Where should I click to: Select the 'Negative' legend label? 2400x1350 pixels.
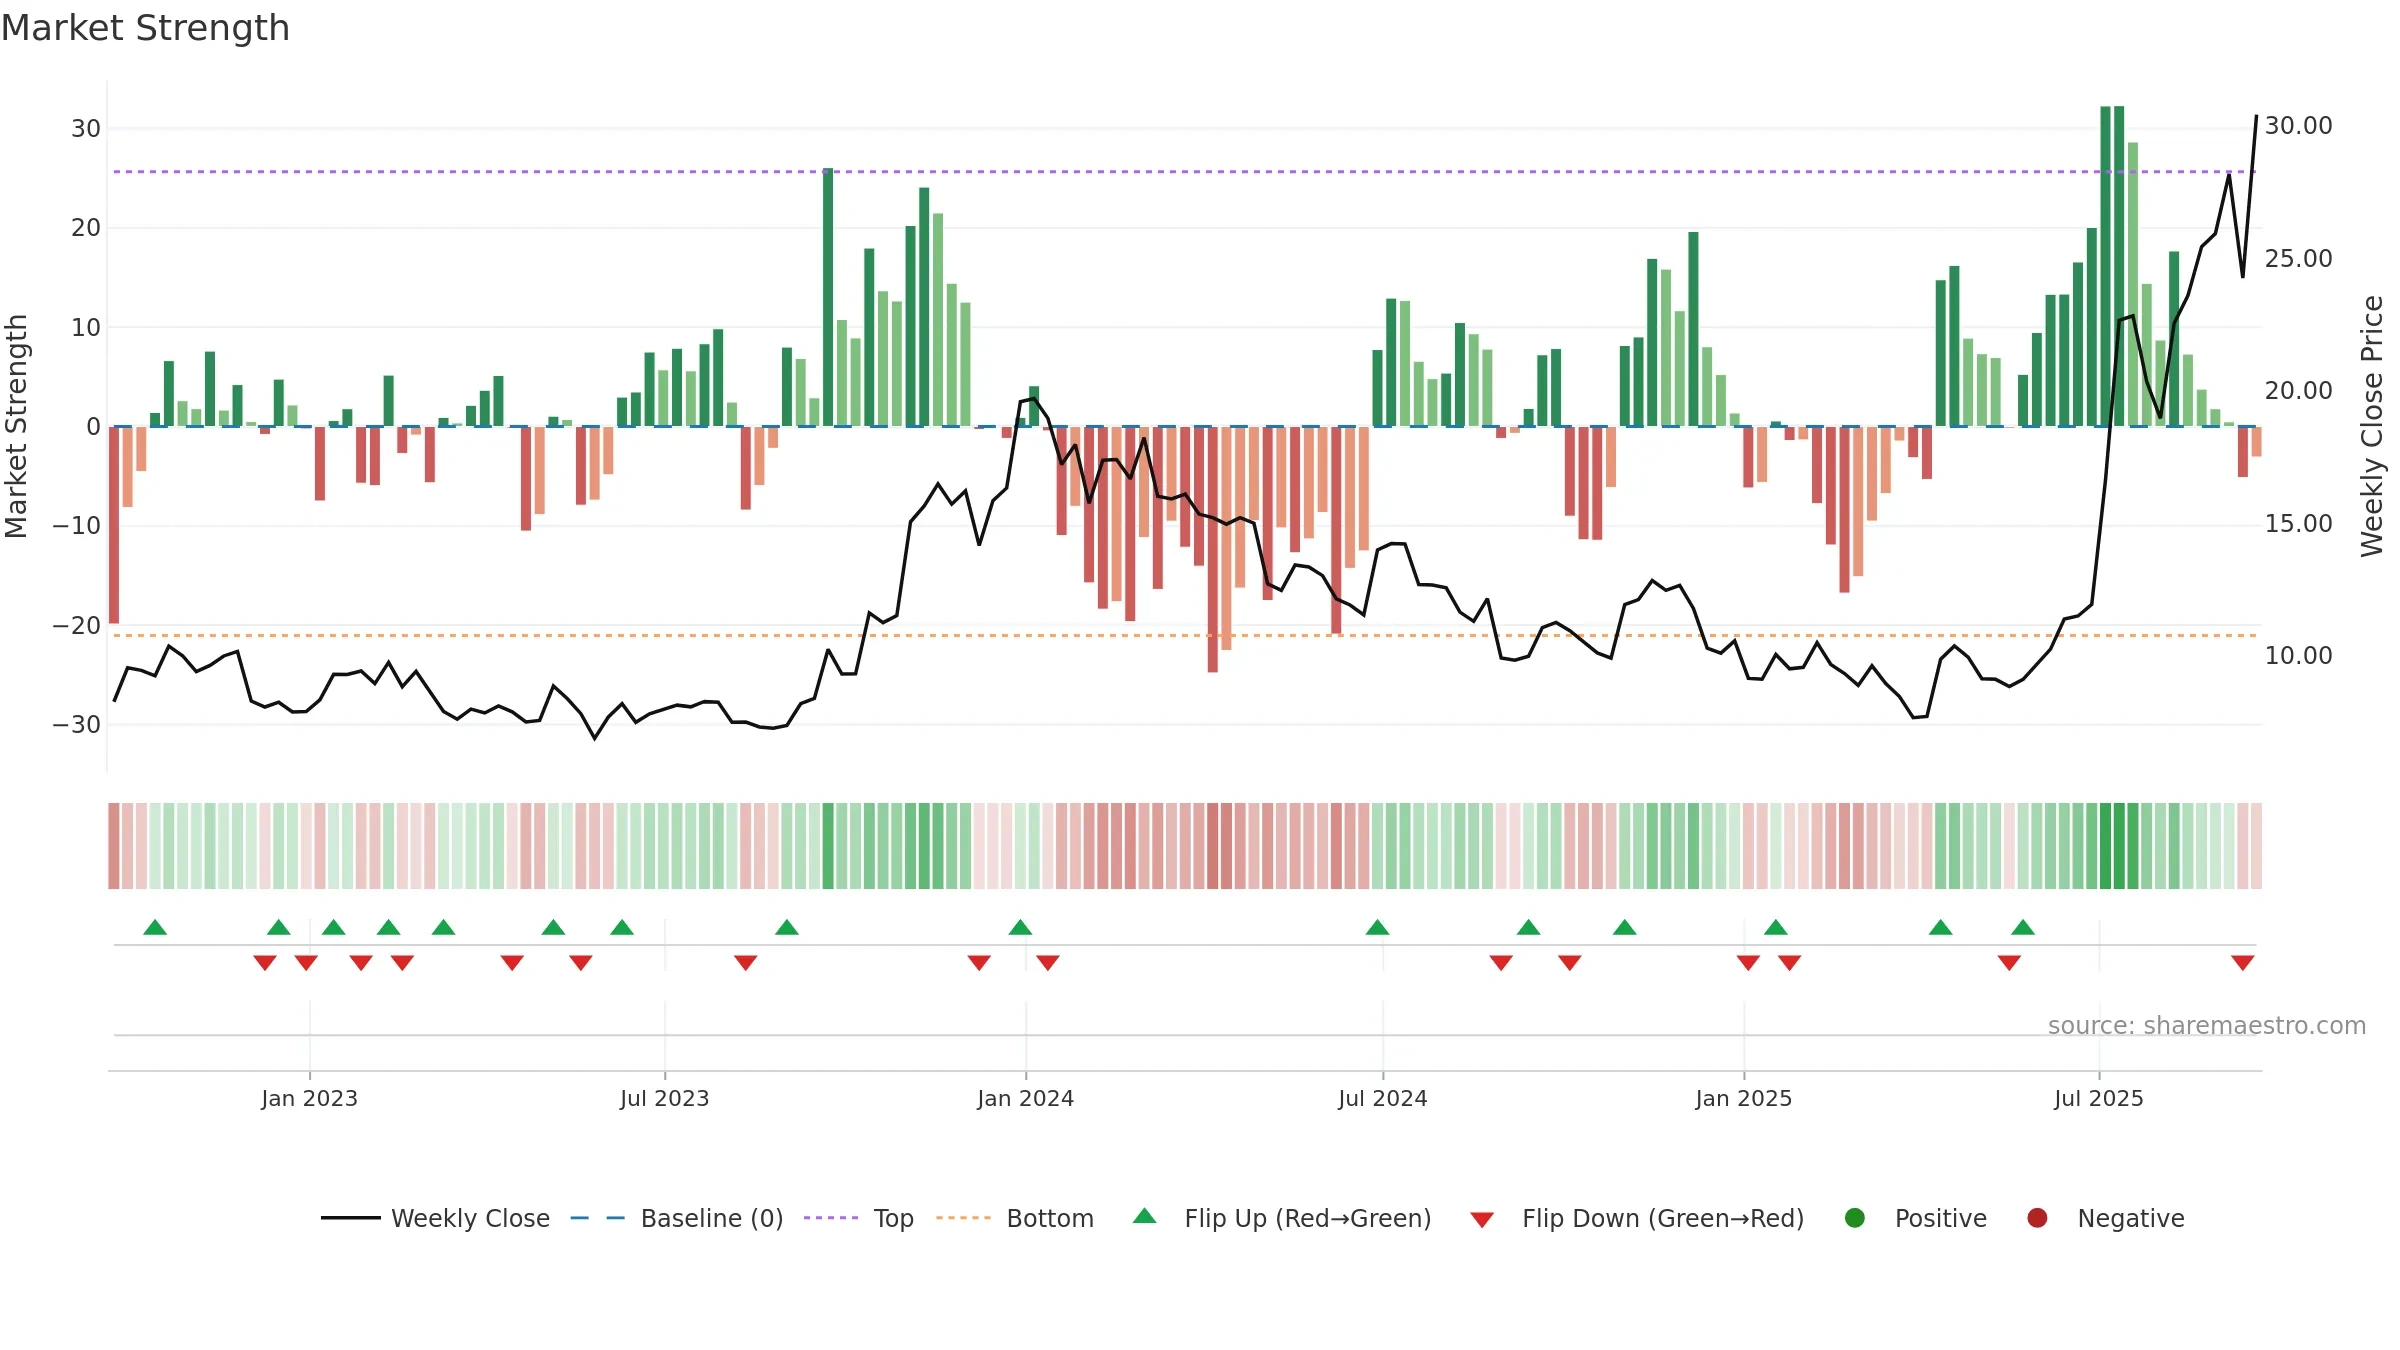point(2131,1218)
